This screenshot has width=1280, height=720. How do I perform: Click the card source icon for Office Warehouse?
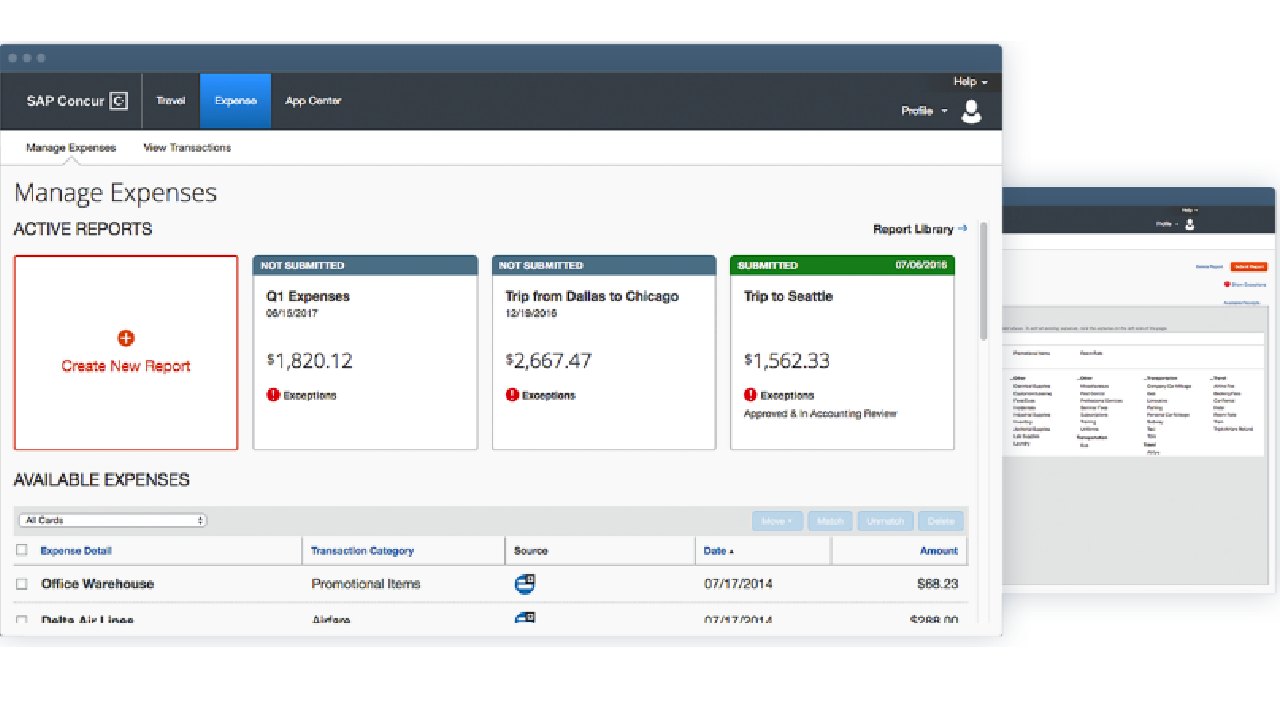(x=524, y=584)
